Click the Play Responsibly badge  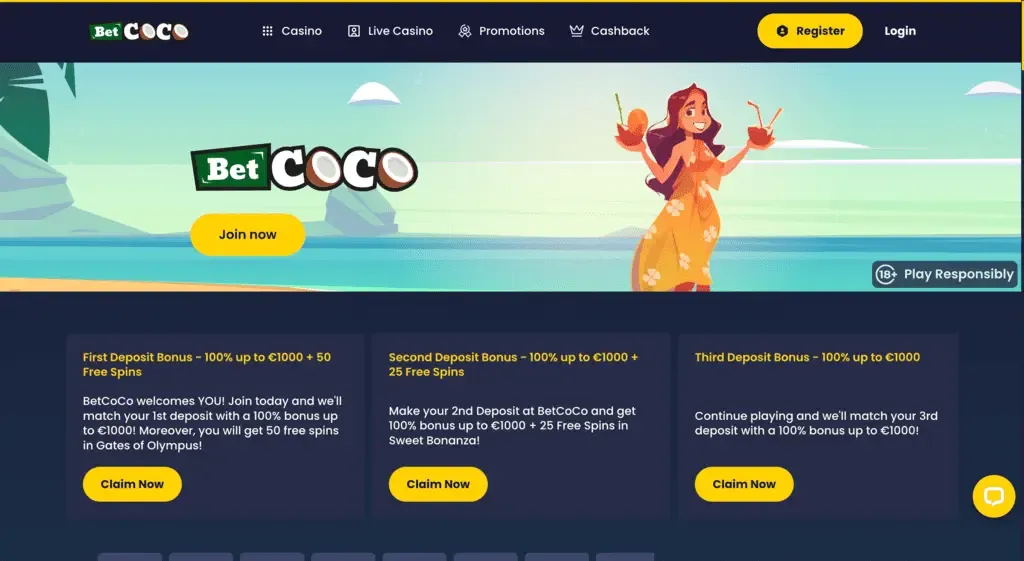click(944, 274)
